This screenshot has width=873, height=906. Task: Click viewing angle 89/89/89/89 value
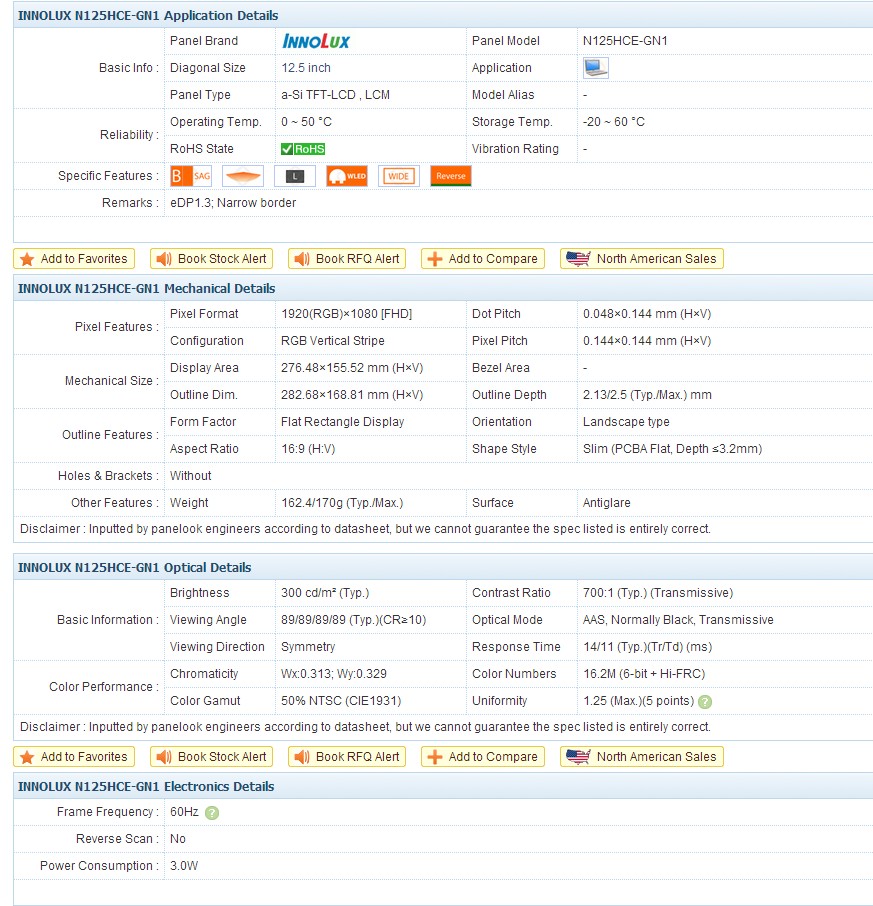(354, 620)
